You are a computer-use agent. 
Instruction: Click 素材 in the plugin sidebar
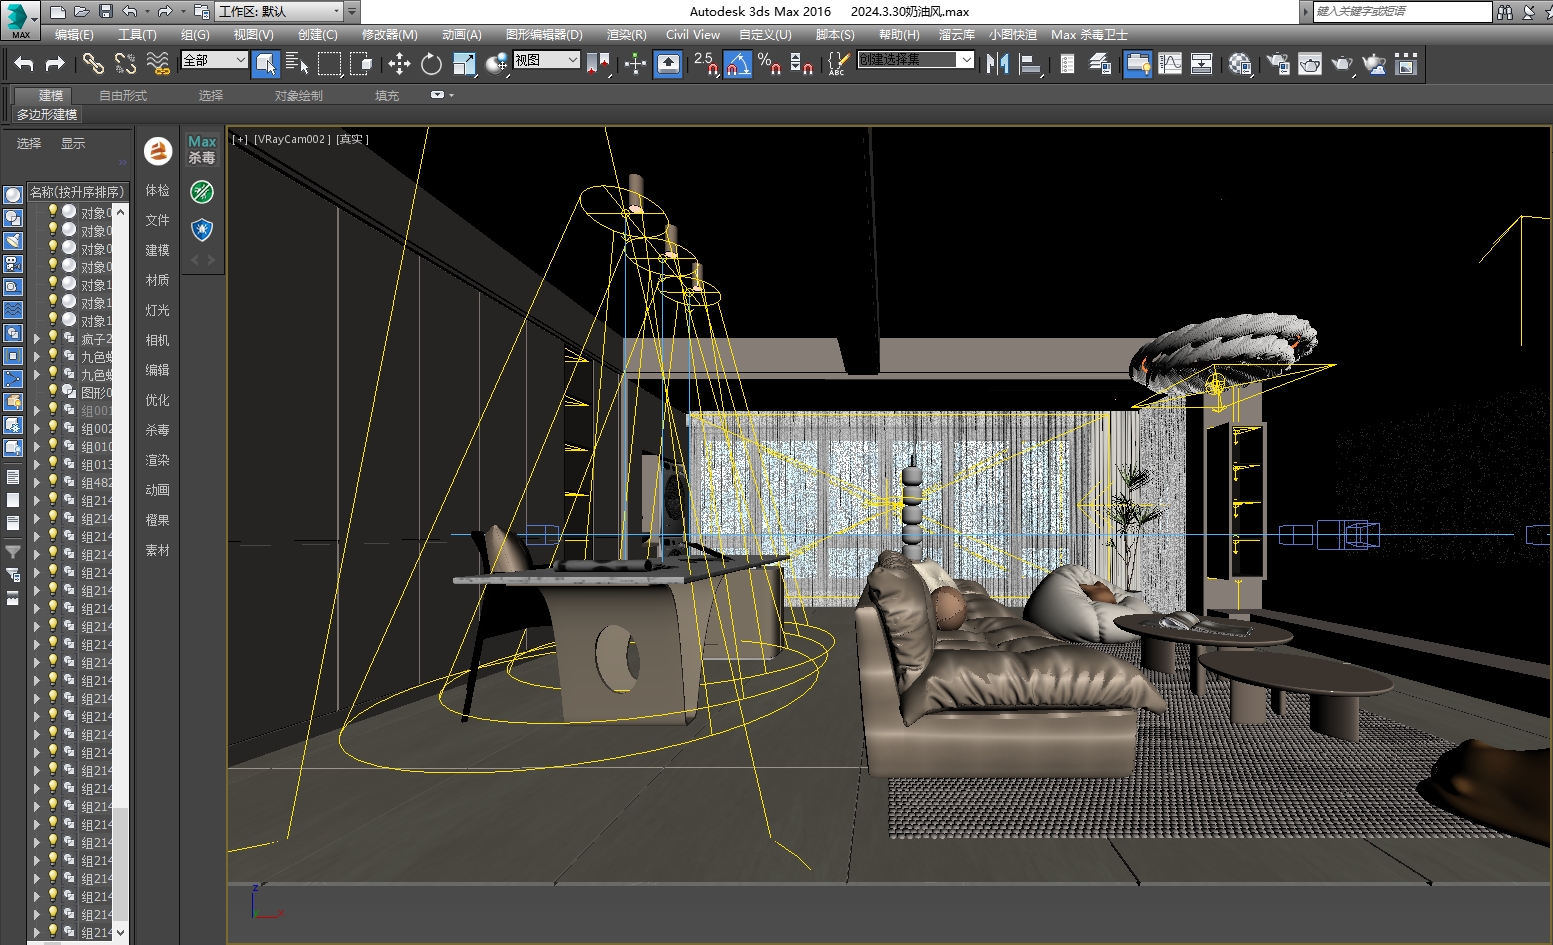157,550
